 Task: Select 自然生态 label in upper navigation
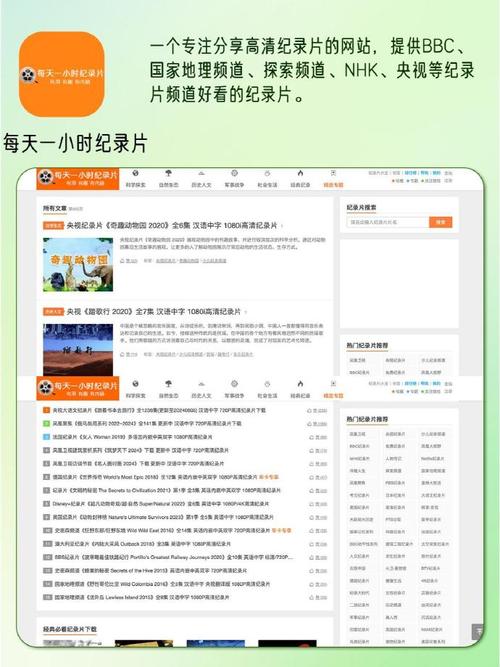[x=169, y=185]
